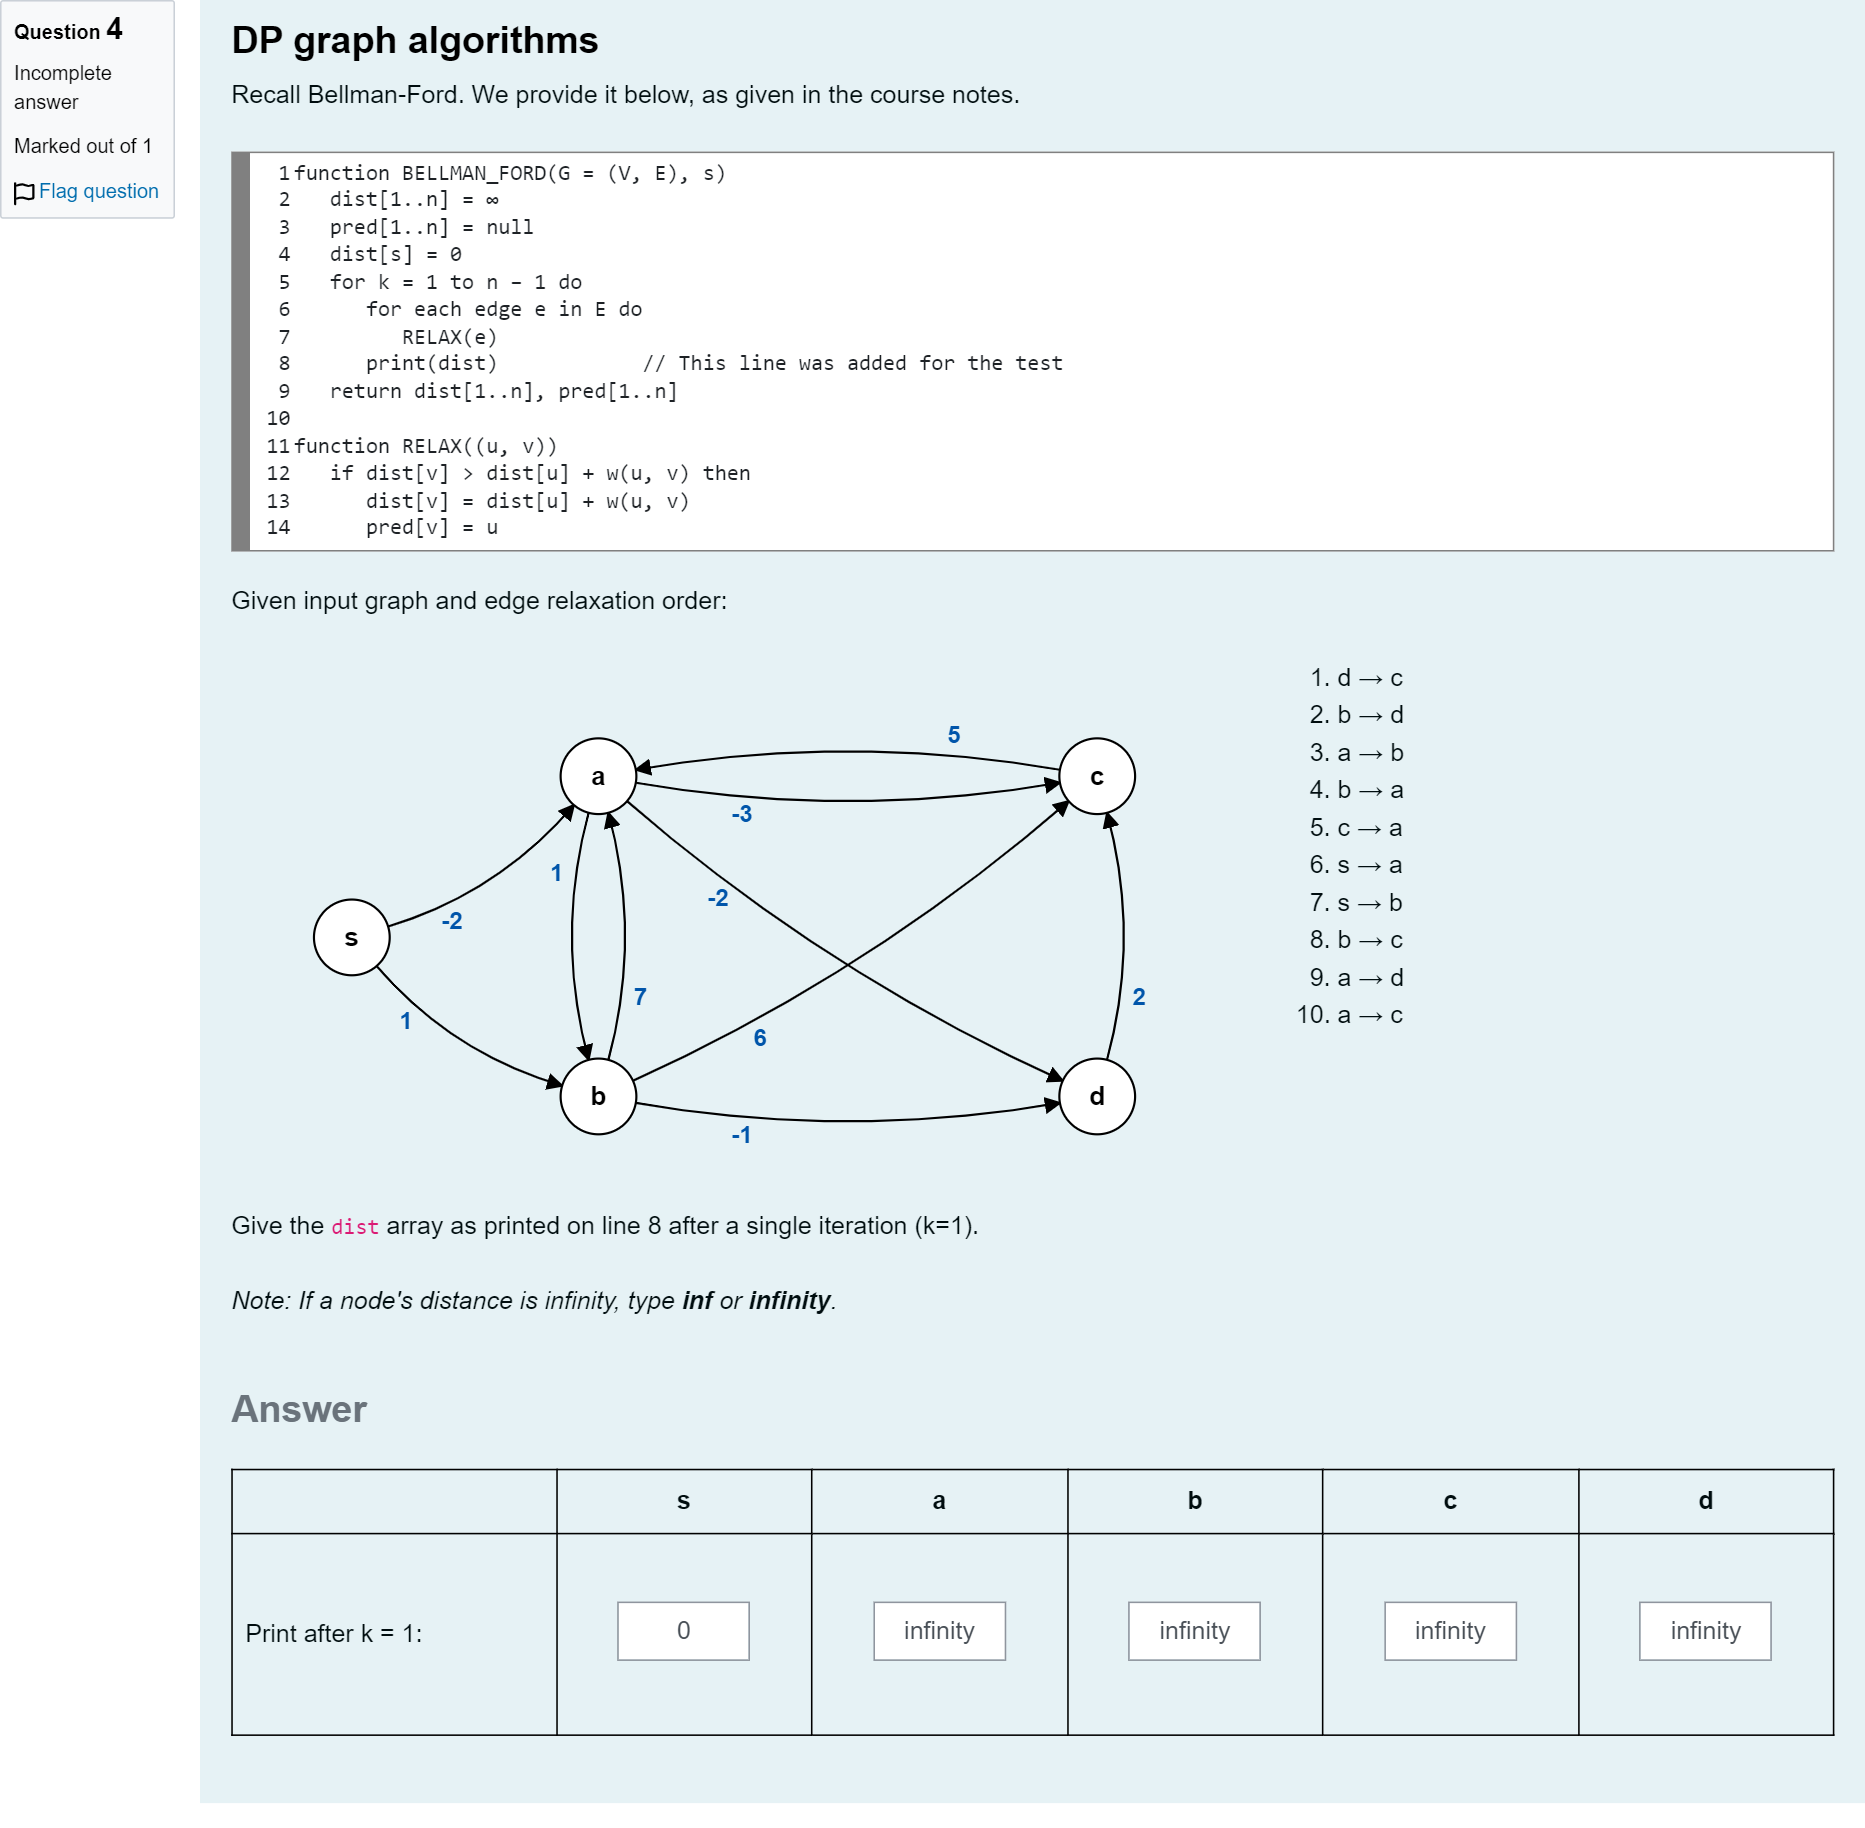Select graph node b
Viewport: 1865px width, 1828px height.
(598, 1096)
